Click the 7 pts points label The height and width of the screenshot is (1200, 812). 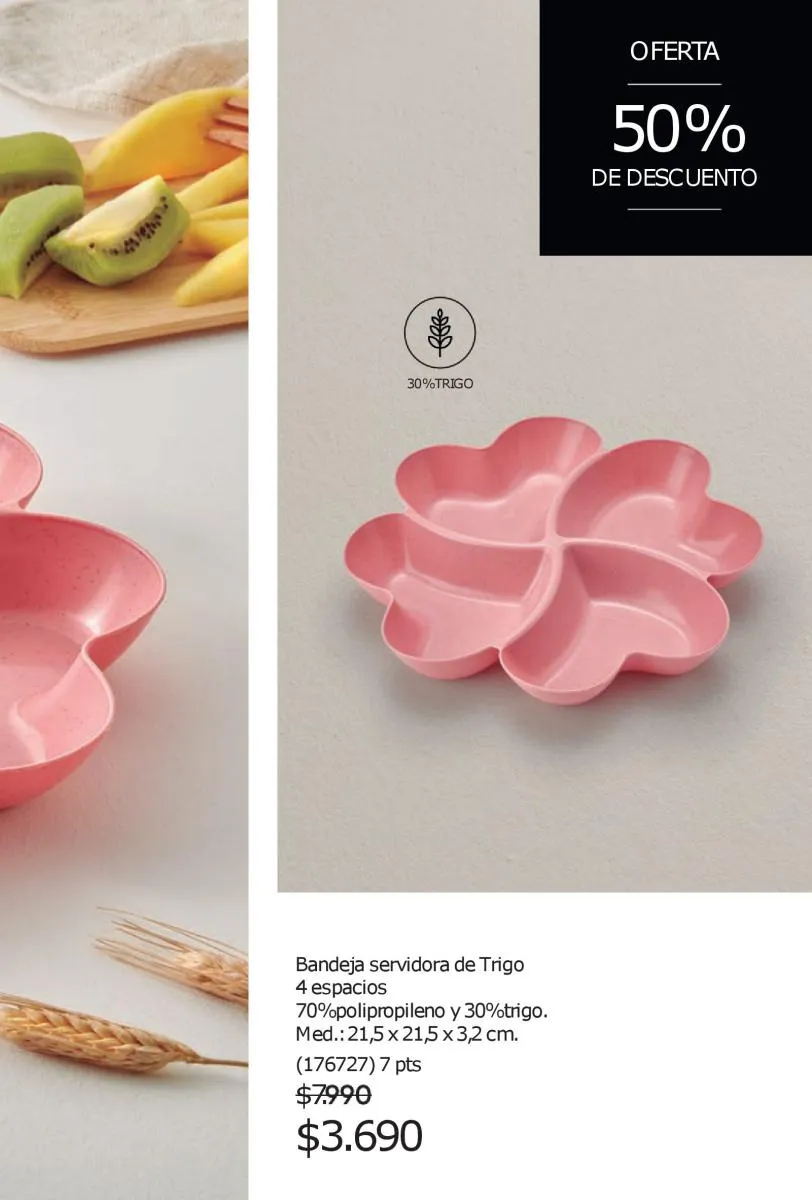[x=401, y=1064]
